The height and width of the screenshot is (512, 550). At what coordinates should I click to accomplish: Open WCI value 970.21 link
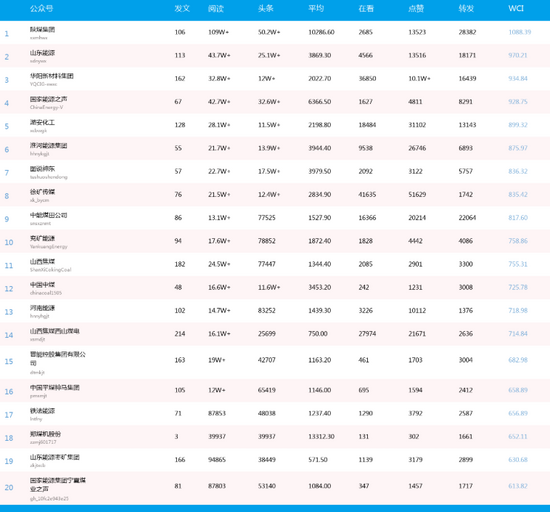[x=518, y=55]
